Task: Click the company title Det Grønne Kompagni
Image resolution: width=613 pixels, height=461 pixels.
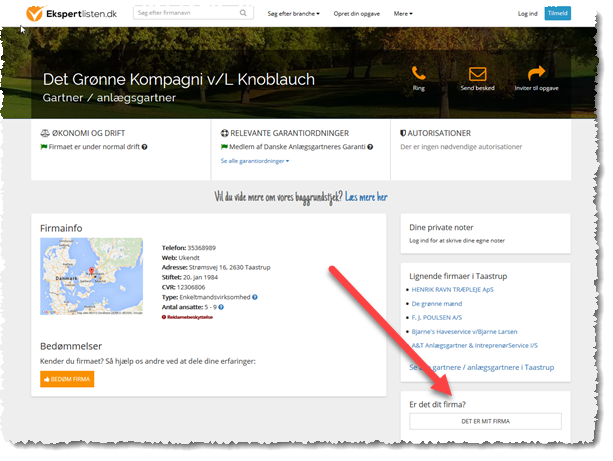Action: click(x=179, y=79)
